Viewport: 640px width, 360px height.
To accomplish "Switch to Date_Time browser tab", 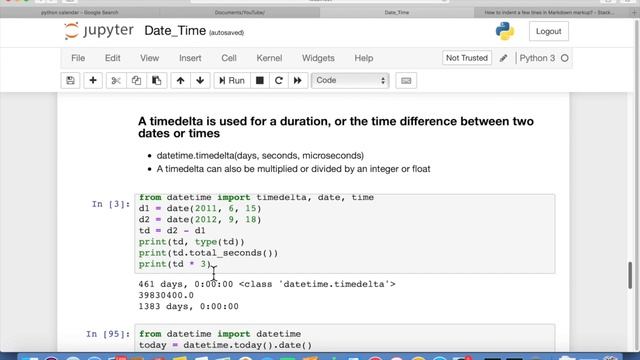I will 397,13.
